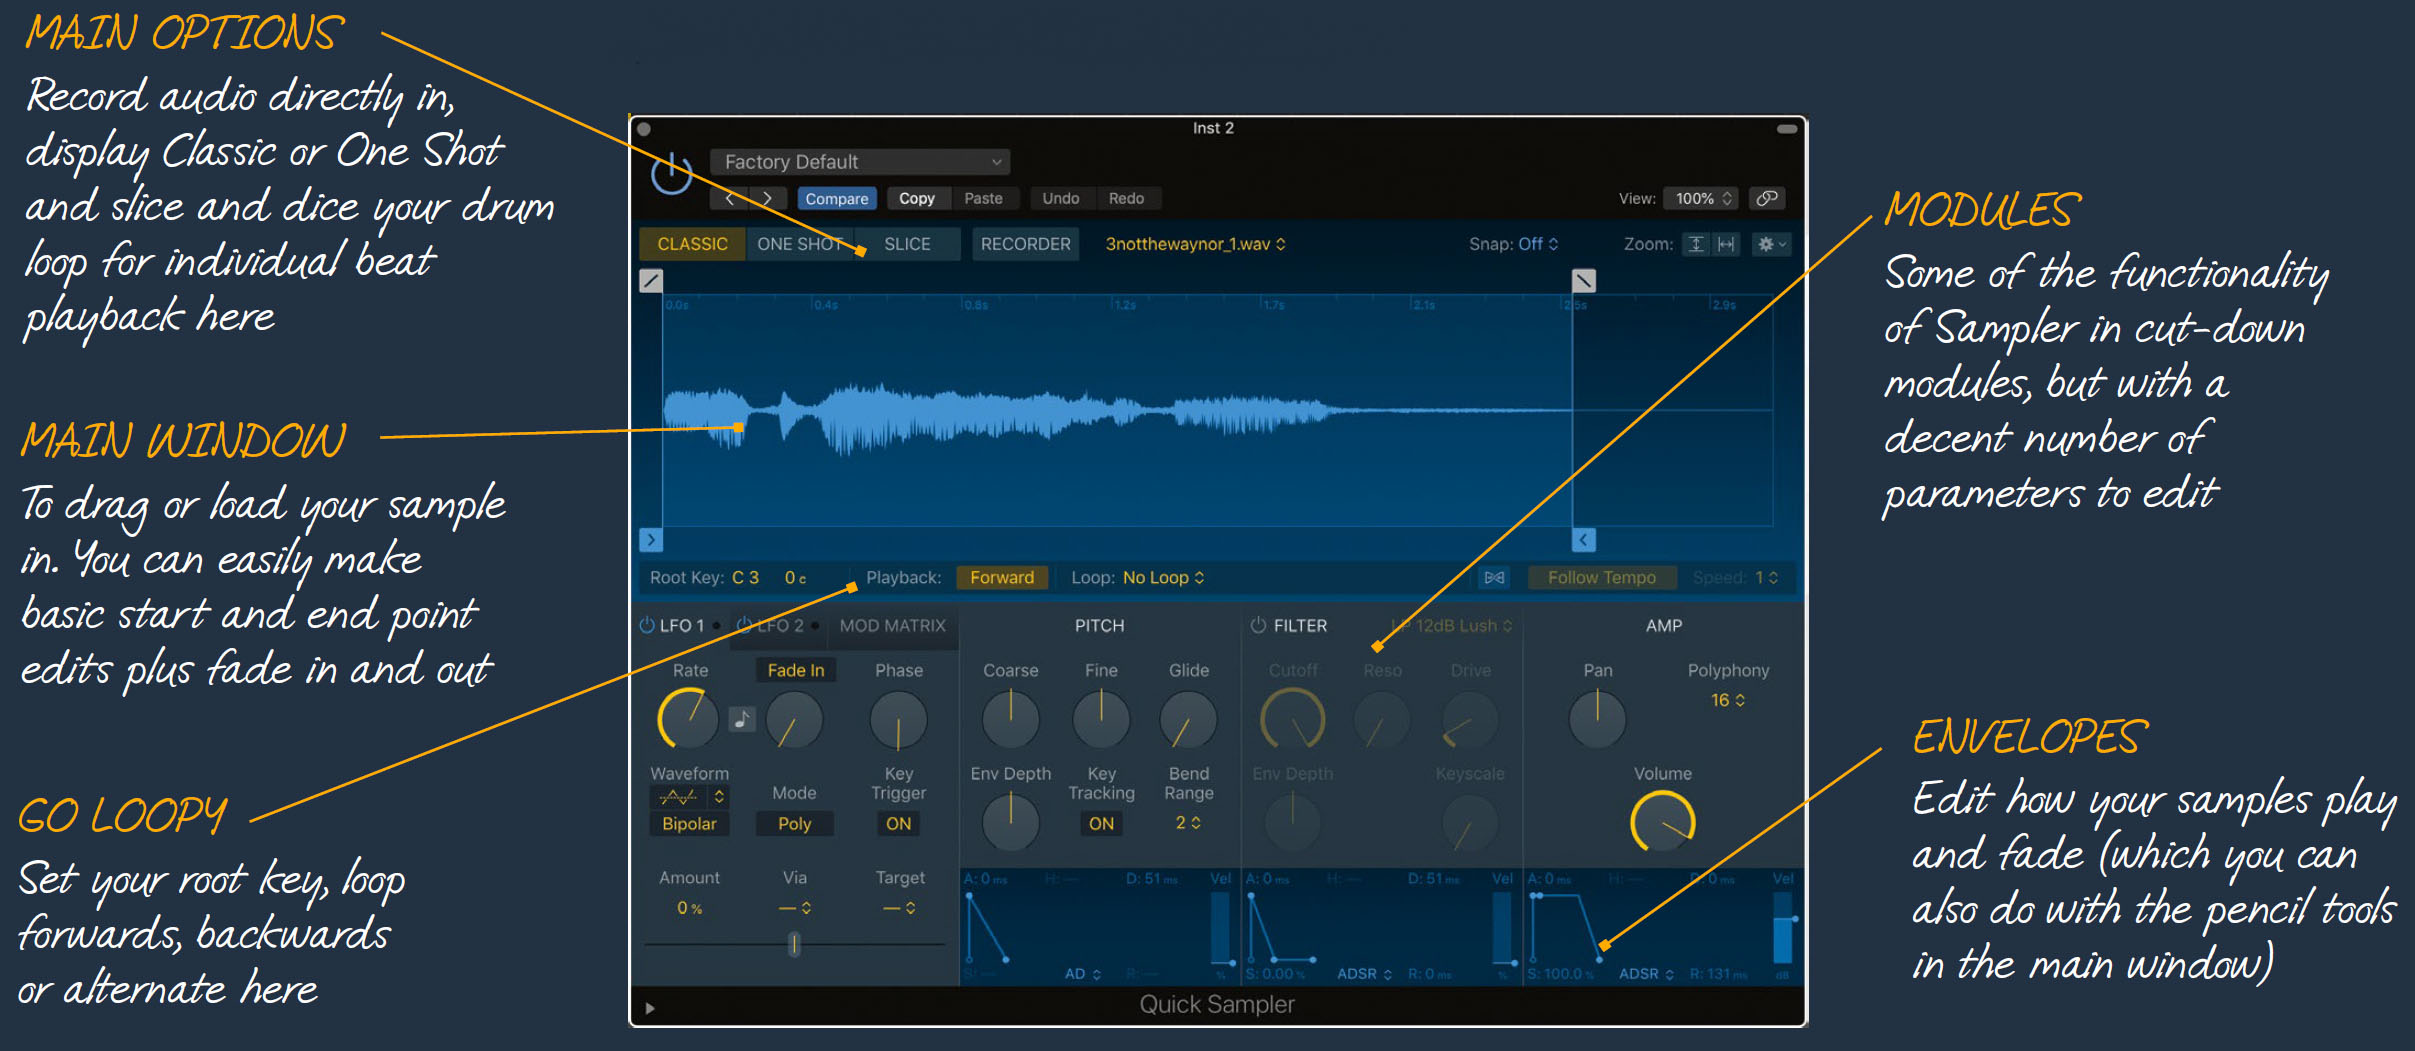Toggle the plug-in power button

(x=672, y=173)
